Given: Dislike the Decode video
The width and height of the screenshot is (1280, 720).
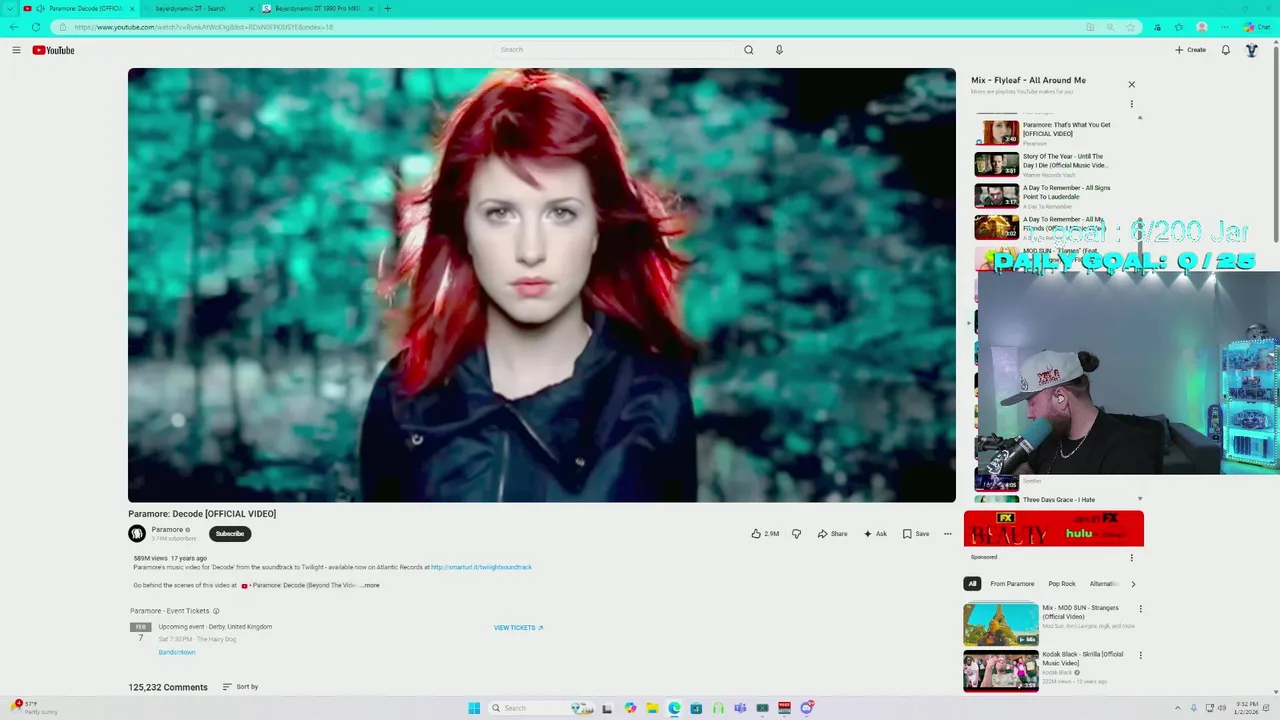Looking at the screenshot, I should 796,534.
